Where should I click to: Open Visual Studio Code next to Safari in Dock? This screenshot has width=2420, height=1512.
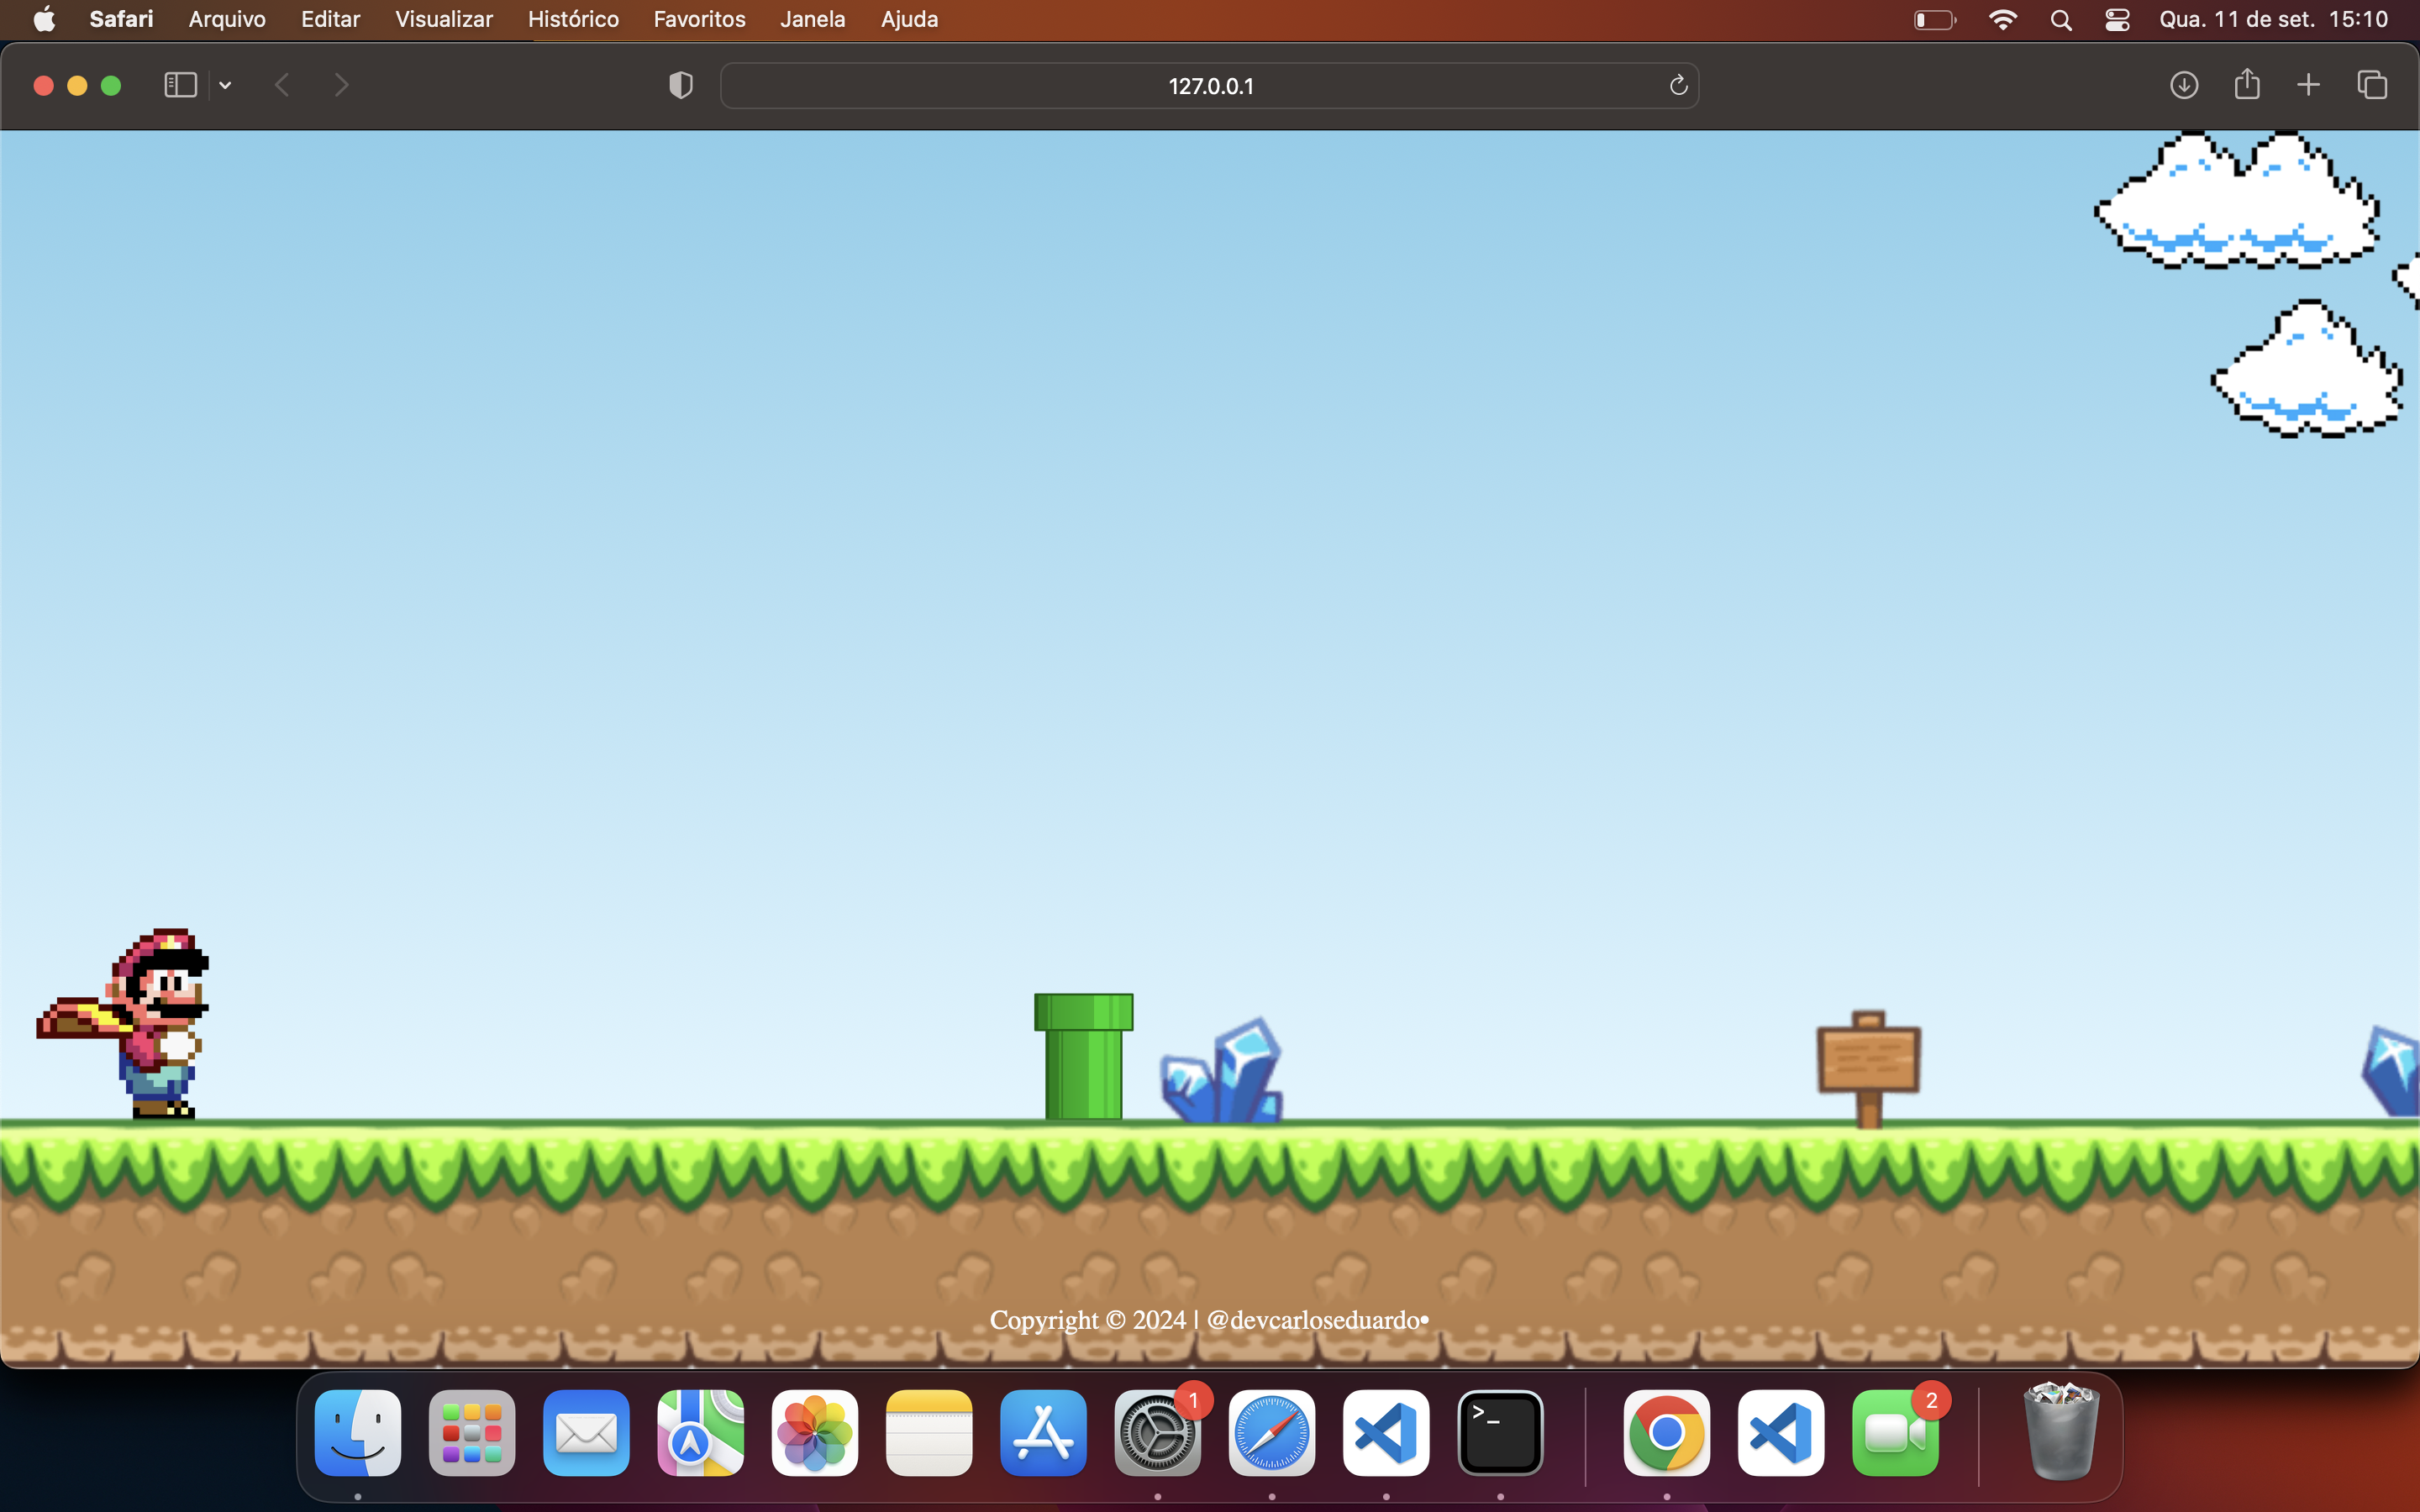click(x=1386, y=1433)
